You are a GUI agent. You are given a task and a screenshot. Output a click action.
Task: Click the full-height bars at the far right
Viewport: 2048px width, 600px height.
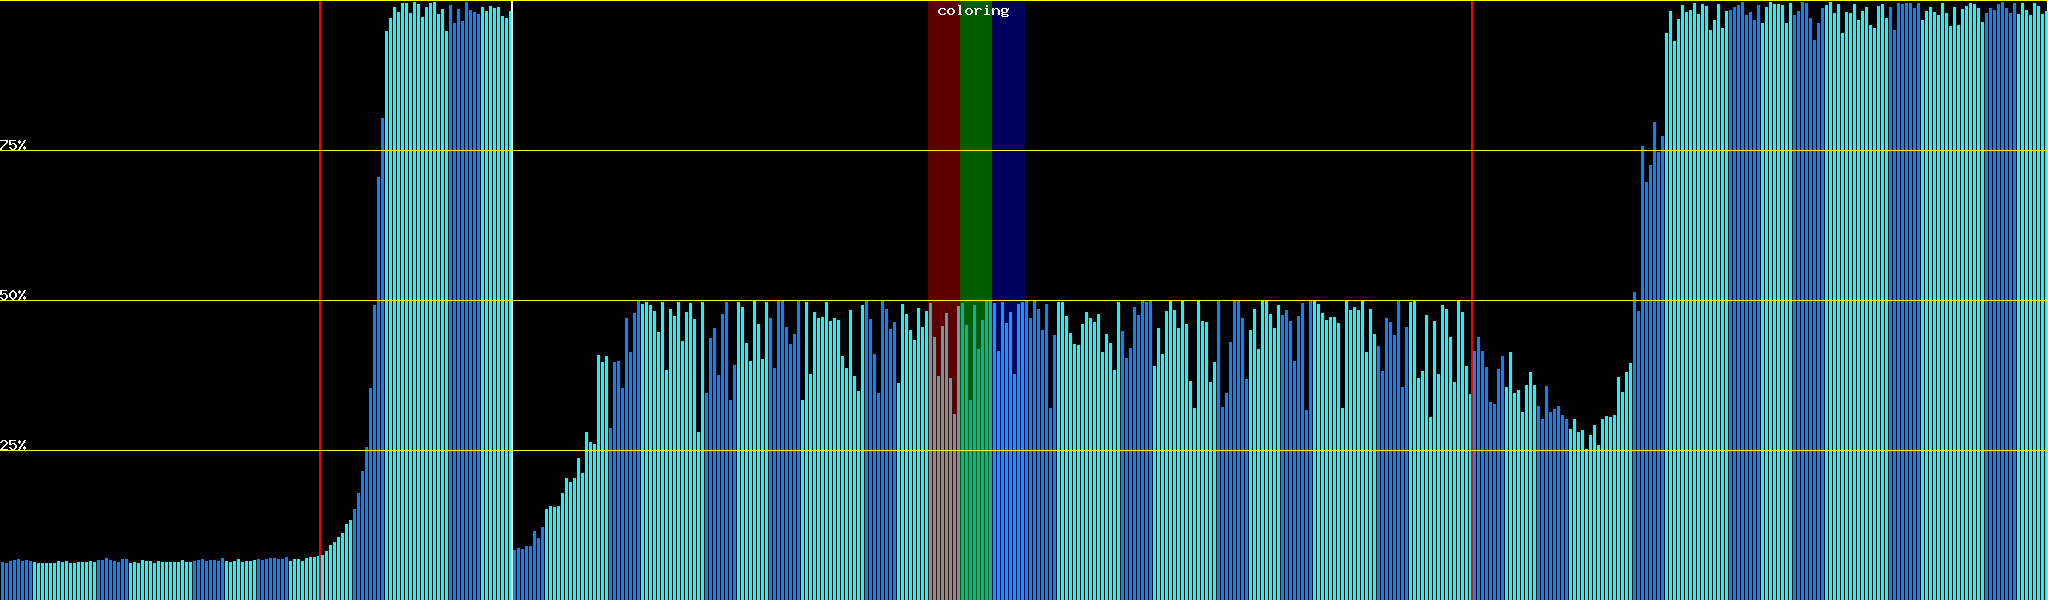click(x=1850, y=300)
